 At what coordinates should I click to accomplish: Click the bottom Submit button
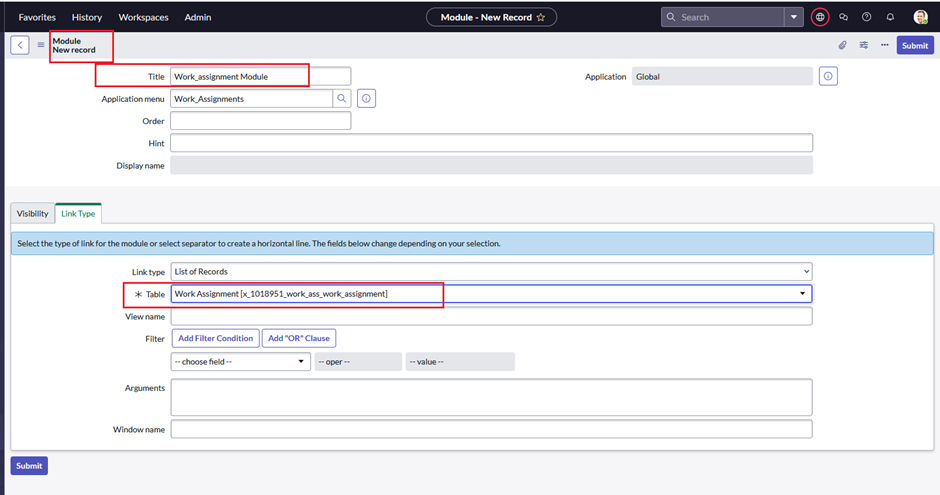[29, 466]
